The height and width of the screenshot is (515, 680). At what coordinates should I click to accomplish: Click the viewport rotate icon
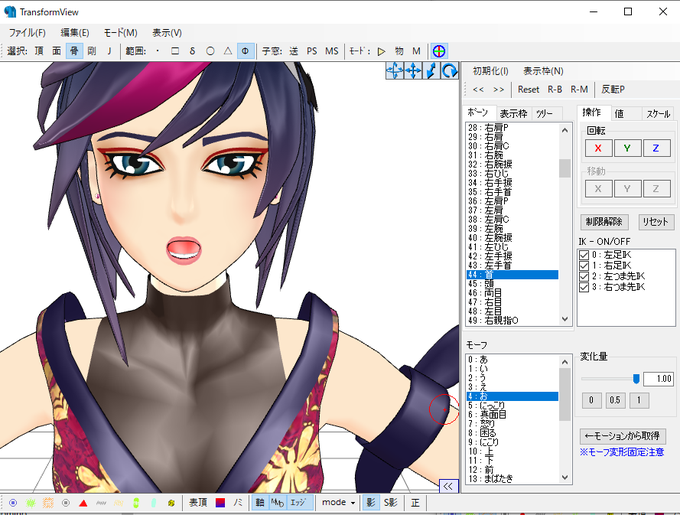[x=449, y=71]
